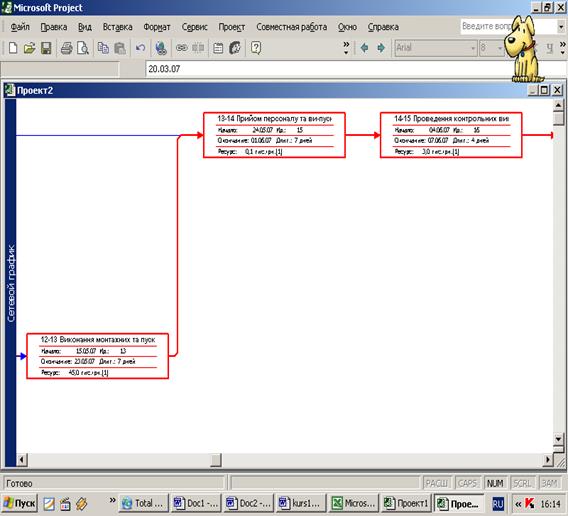Viewport: 568px width, 516px height.
Task: Select task box 13-14 Прийом персоналу
Action: [274, 135]
